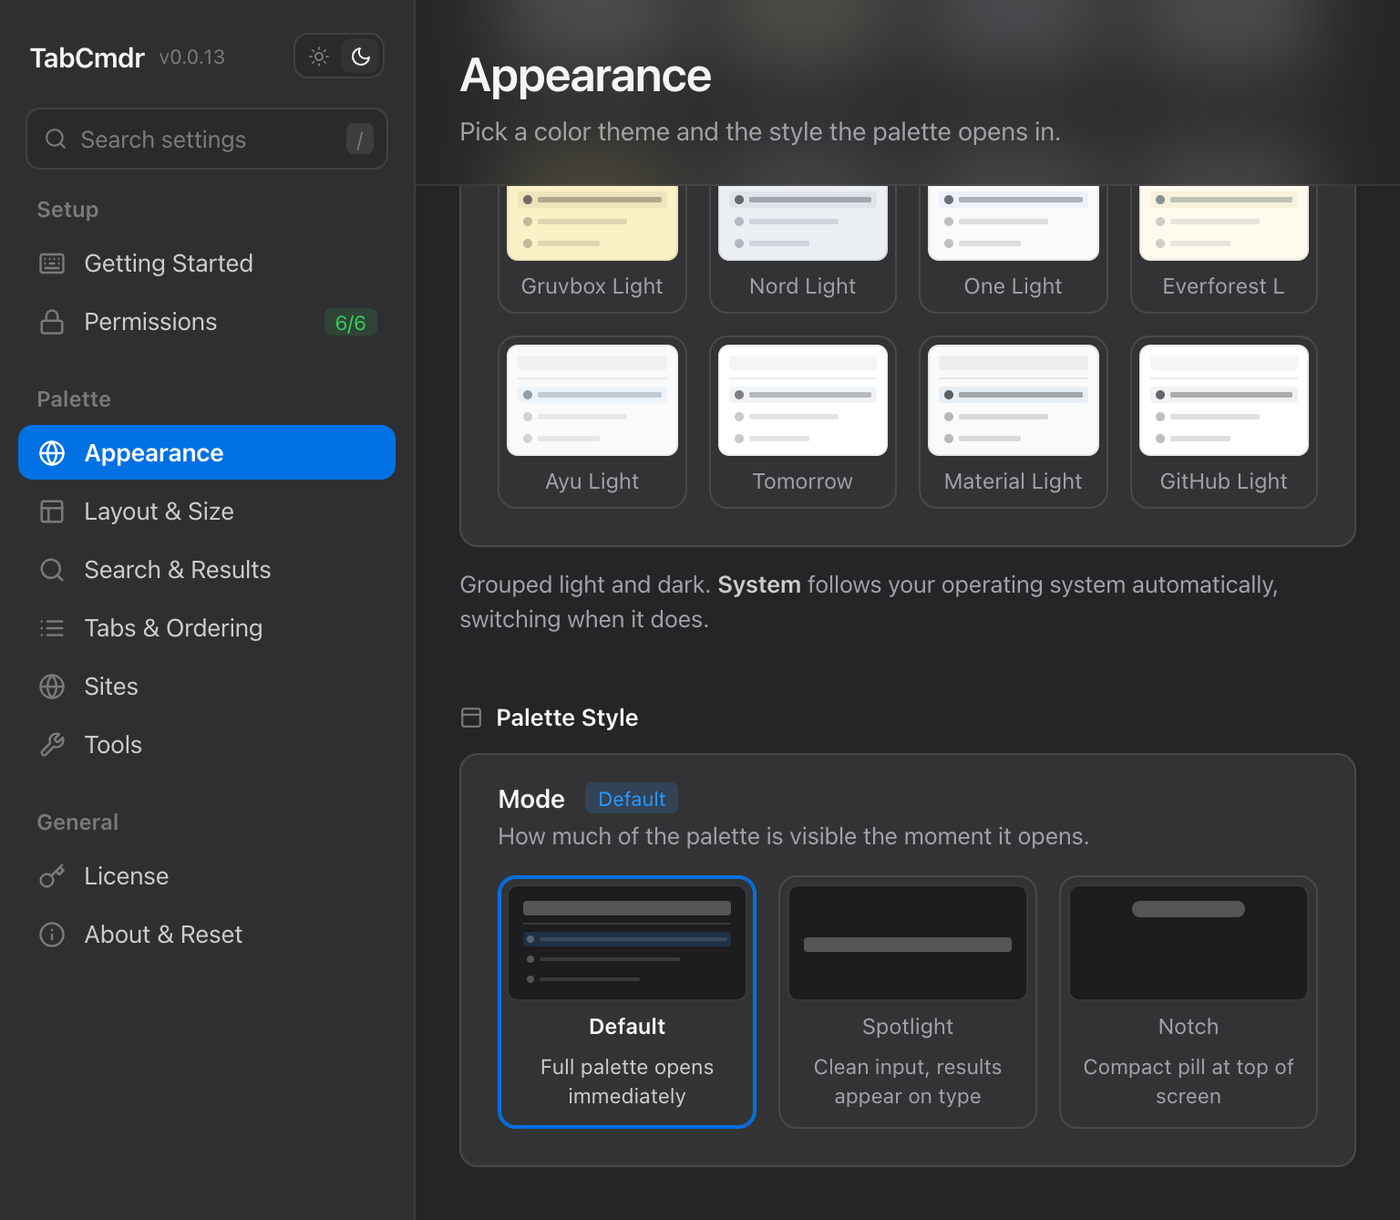Pick the One Light theme card

[x=1013, y=248]
